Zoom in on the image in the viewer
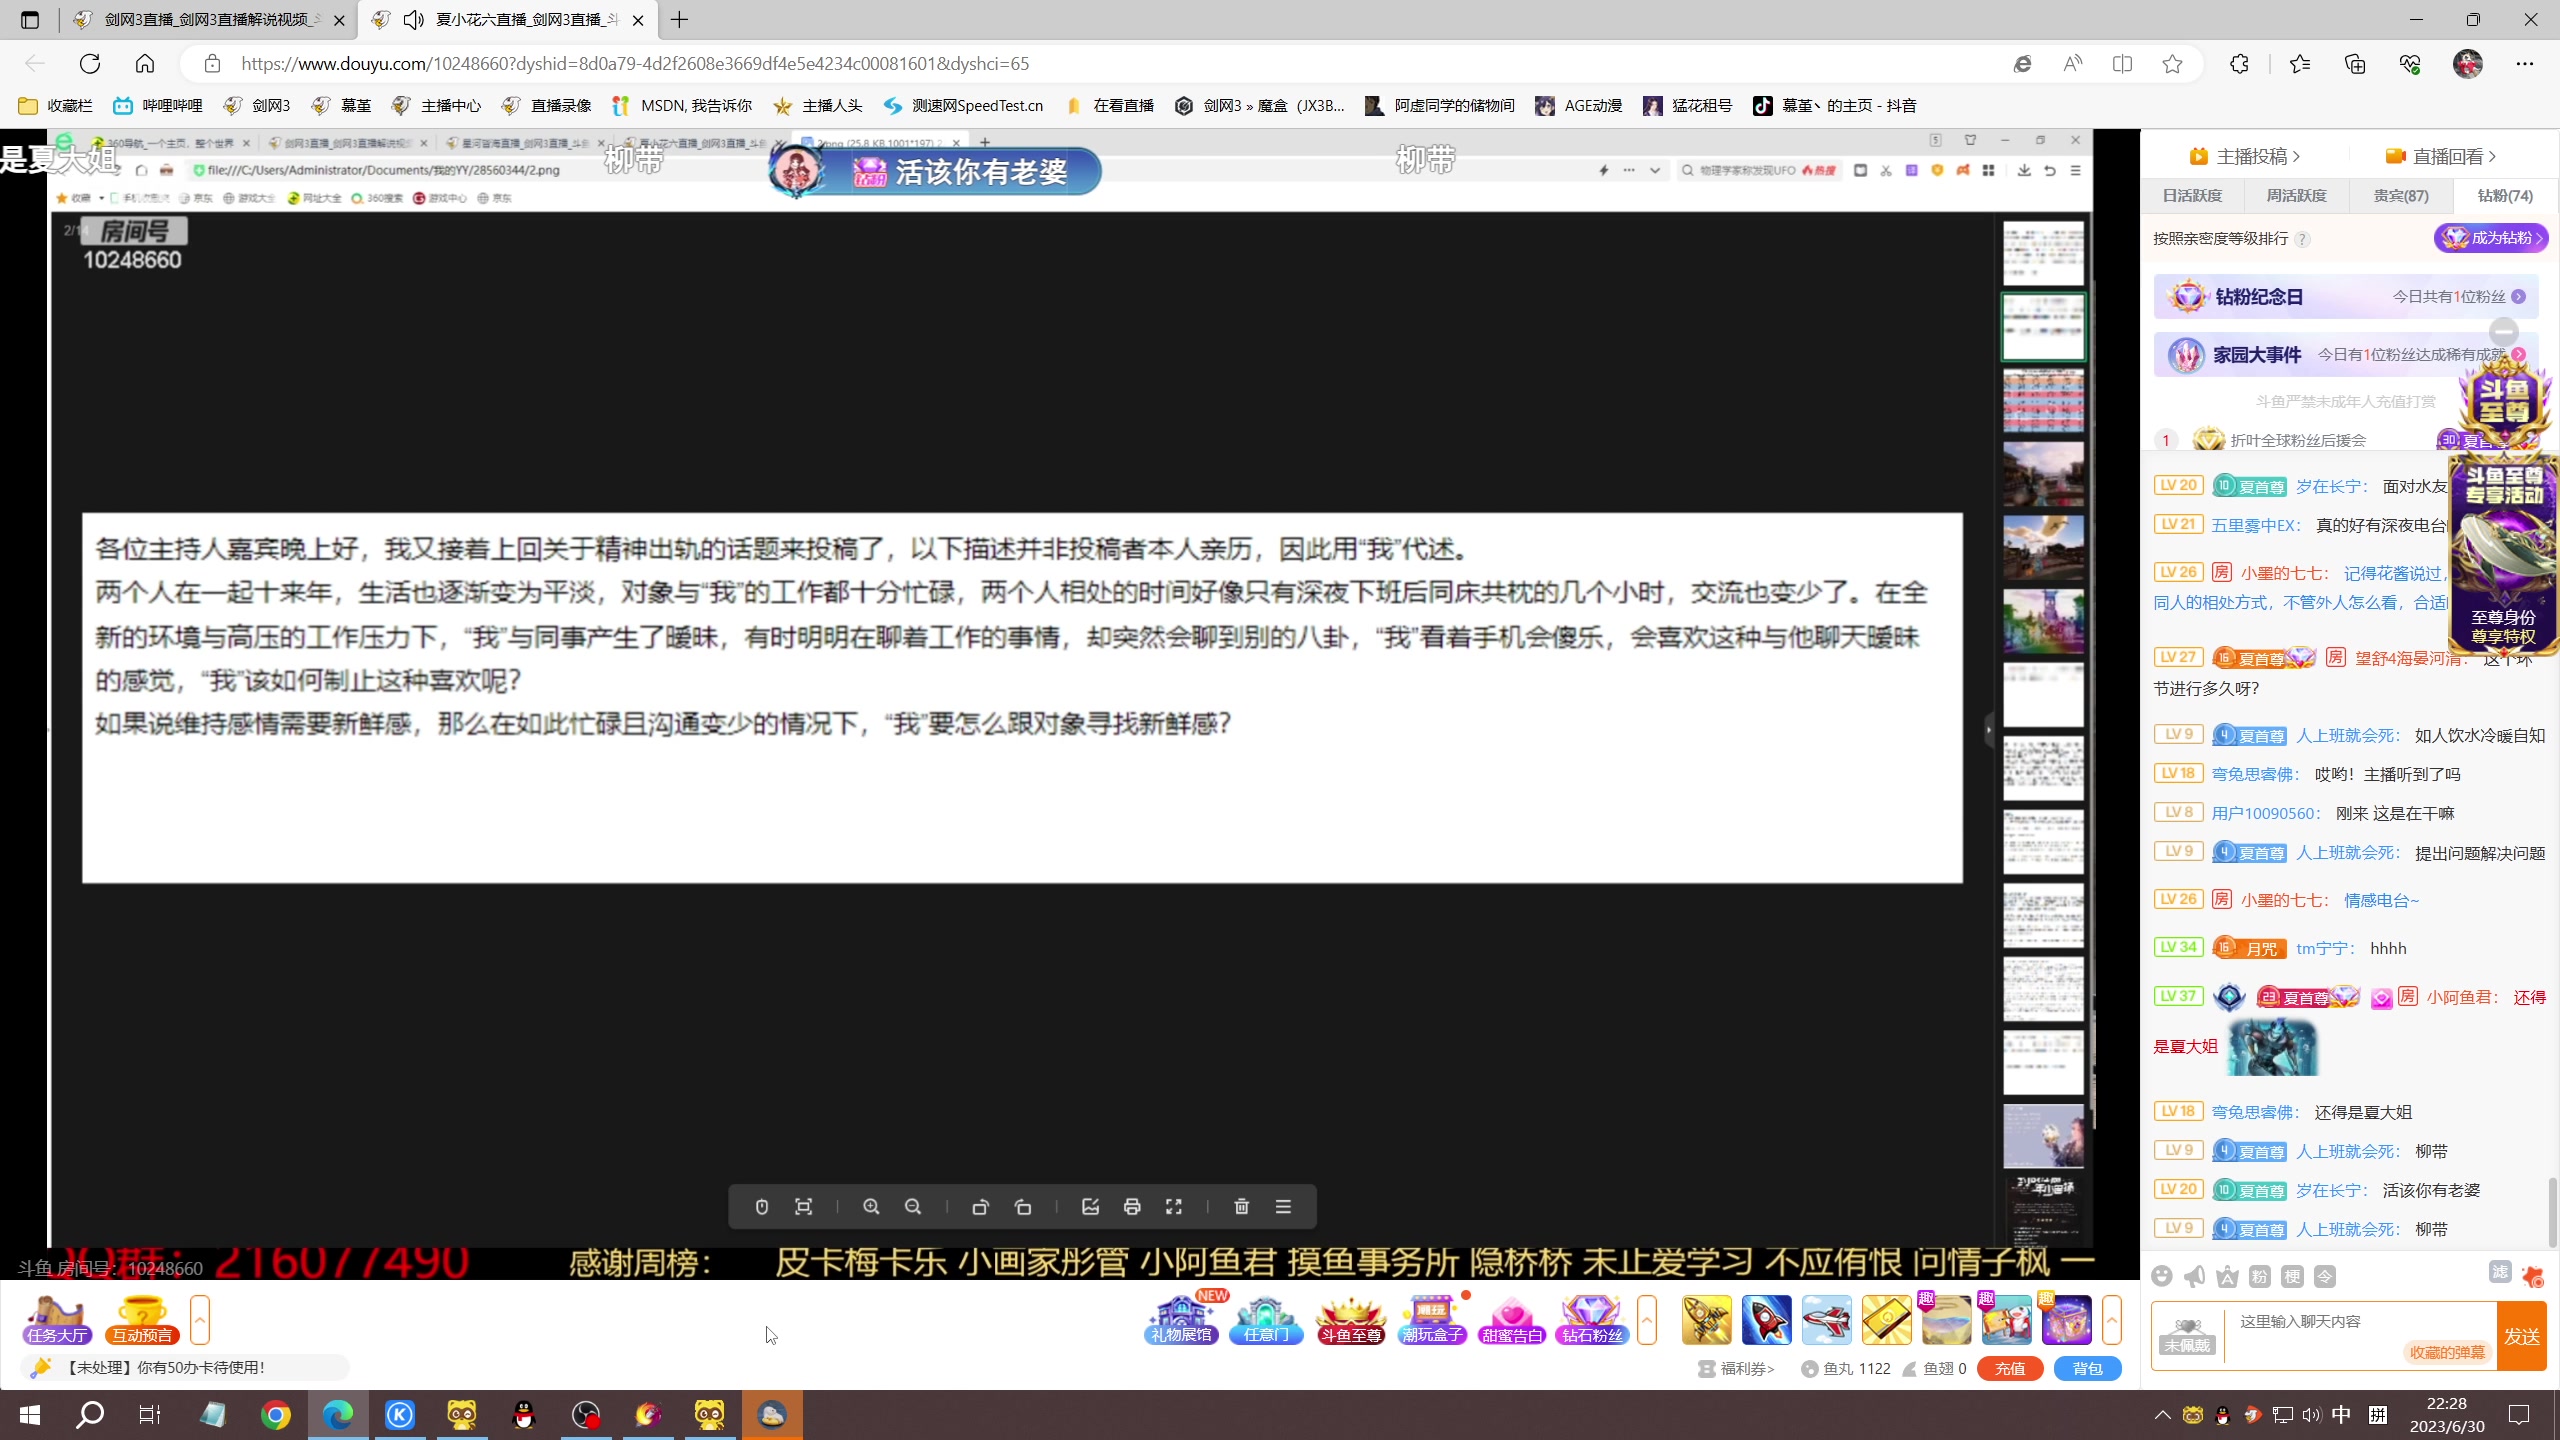 (870, 1207)
